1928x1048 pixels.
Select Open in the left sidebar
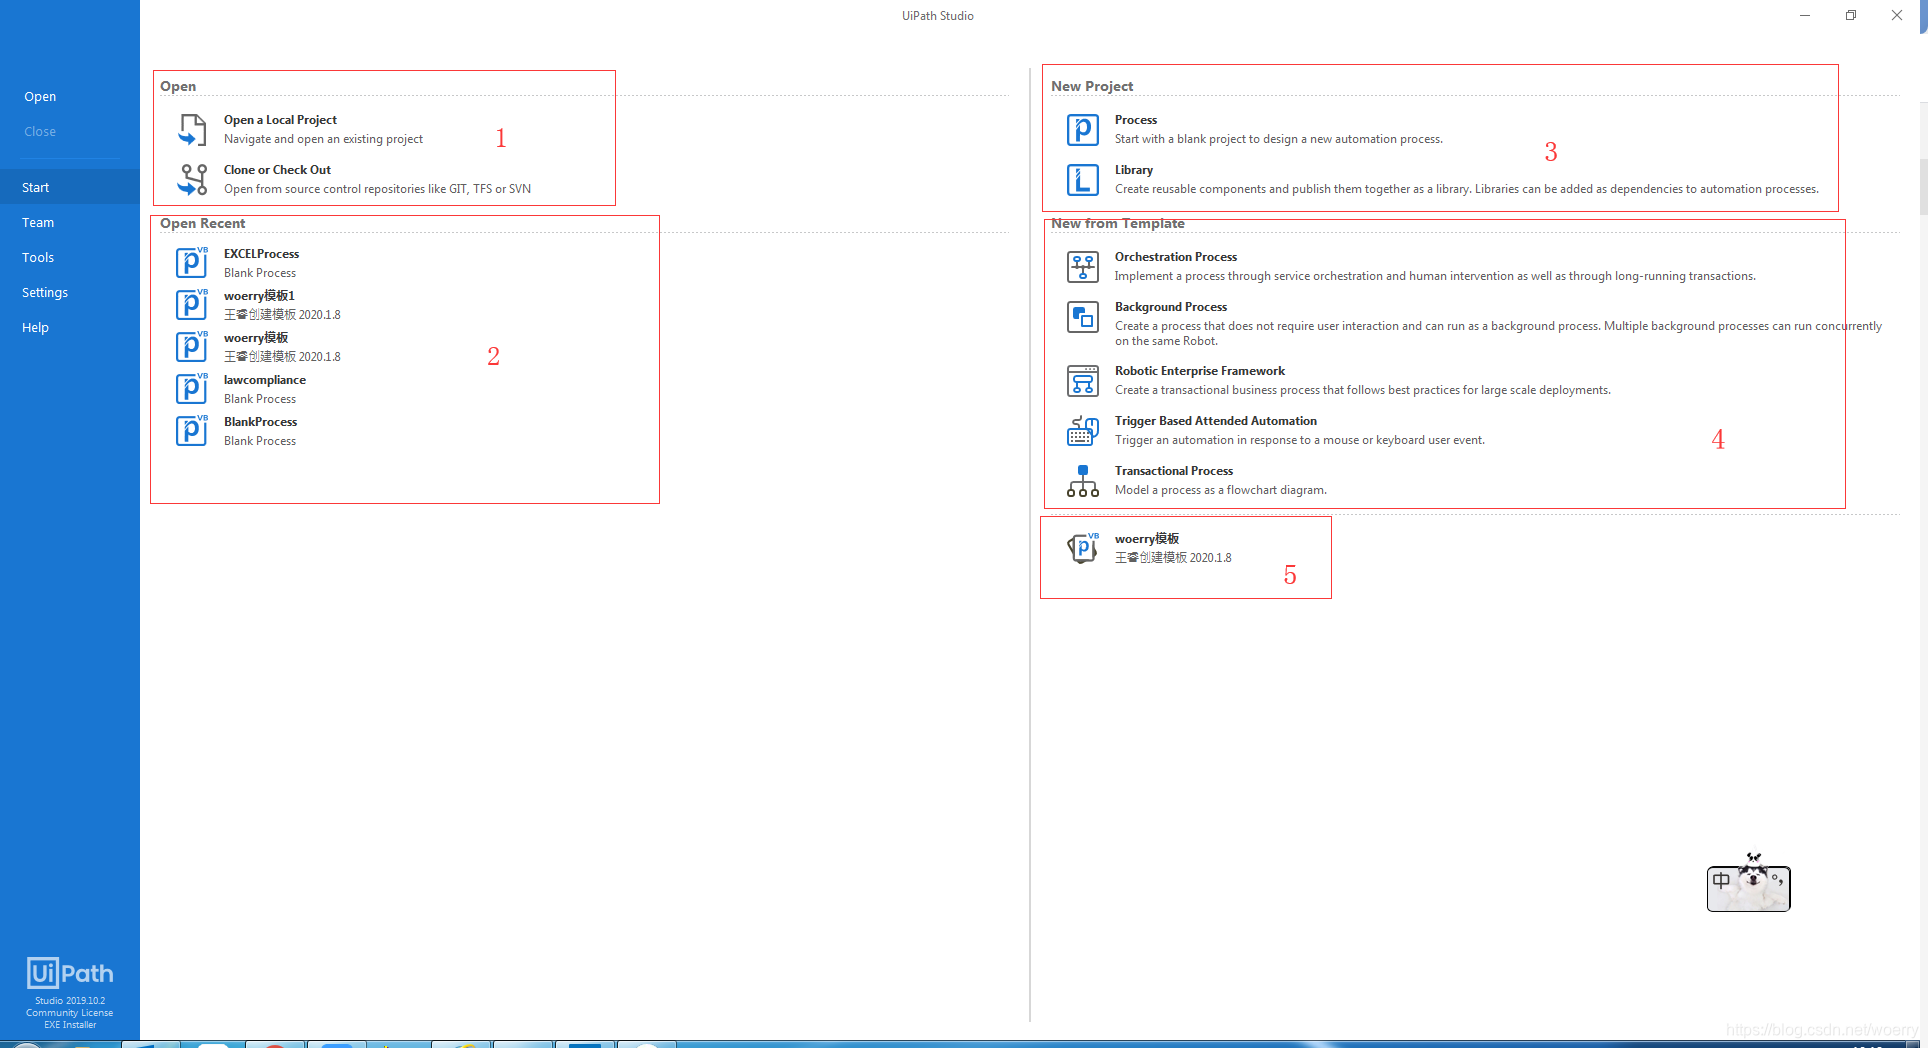coord(40,97)
